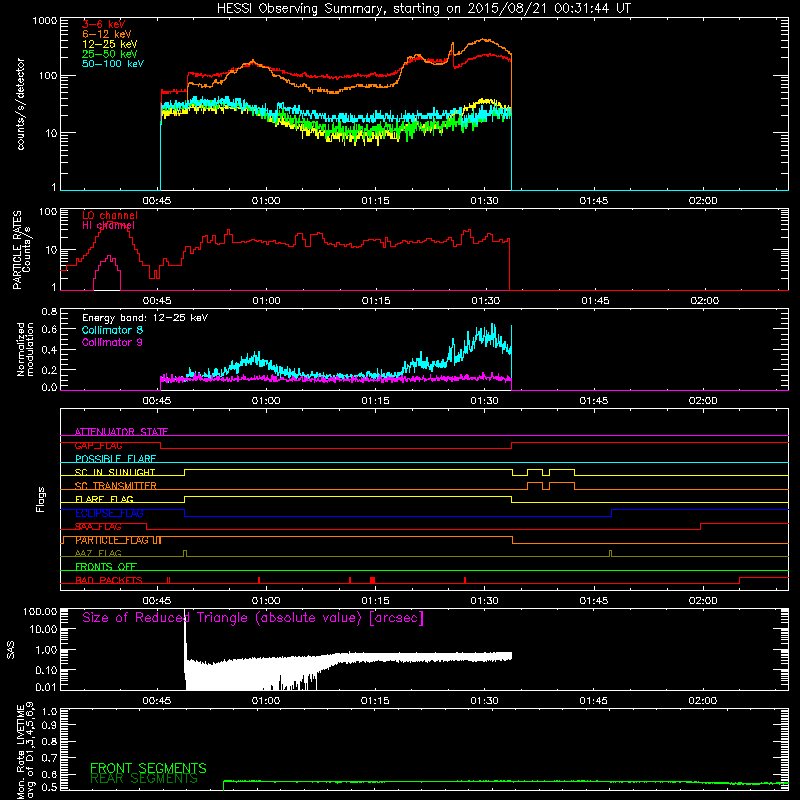The width and height of the screenshot is (800, 800).
Task: Click the Mon. Rate LIVETIME axis label
Action: click(26, 750)
